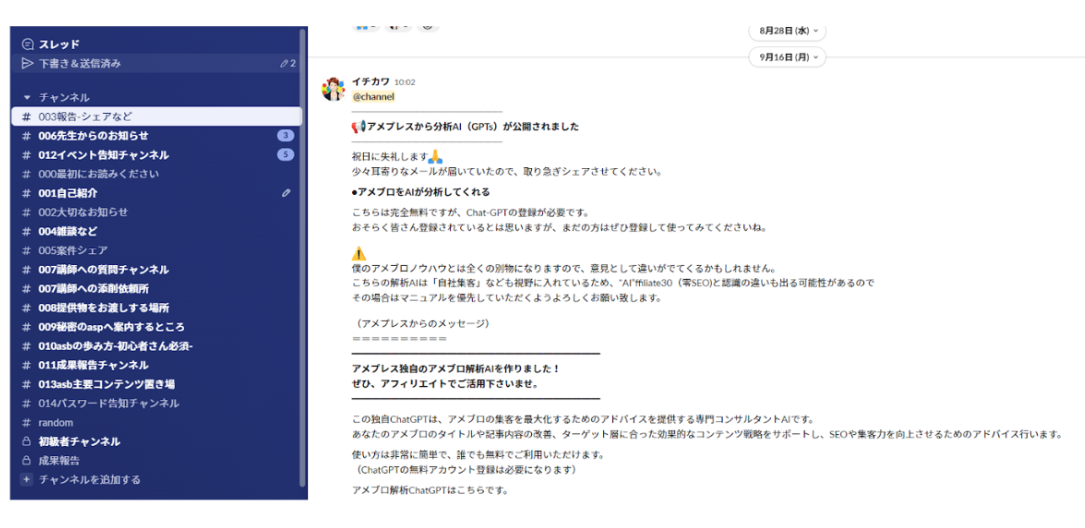Open the private 初級者チャンネル channel

pos(156,441)
